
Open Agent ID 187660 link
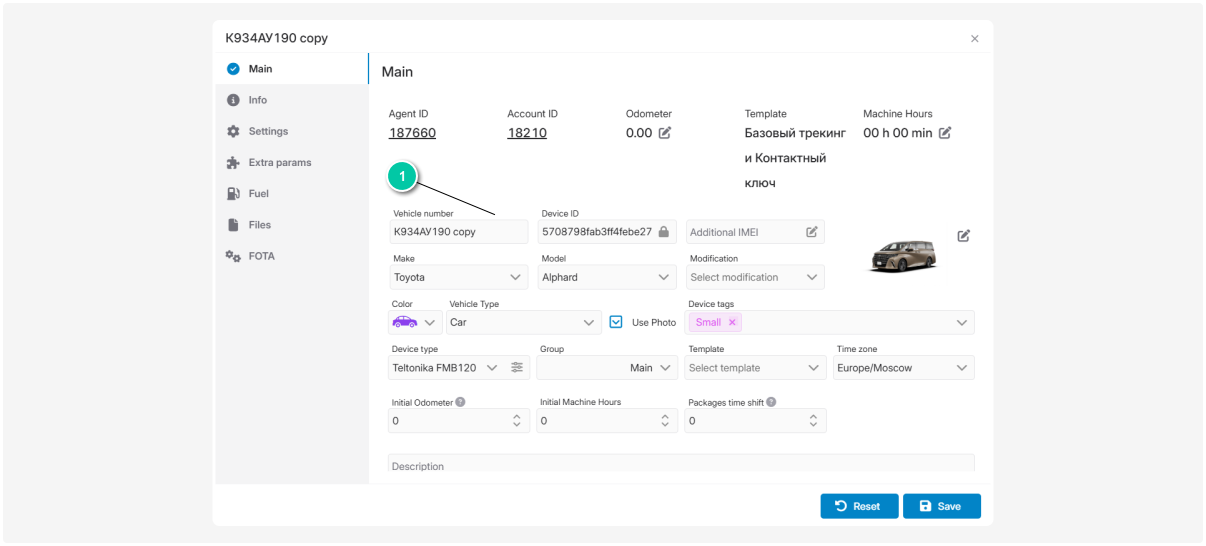point(412,133)
